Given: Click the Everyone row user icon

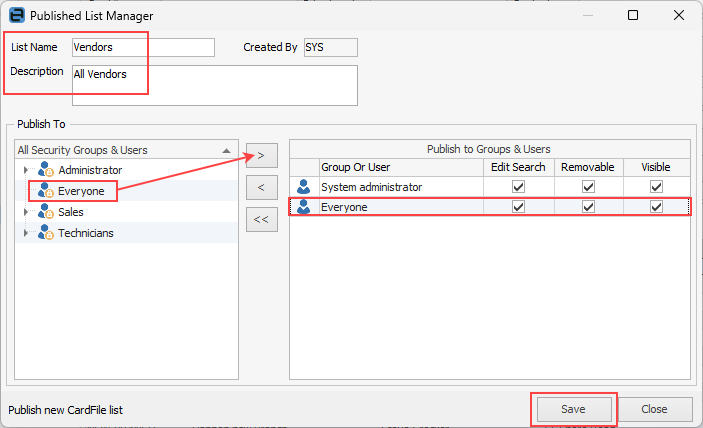Looking at the screenshot, I should 304,208.
